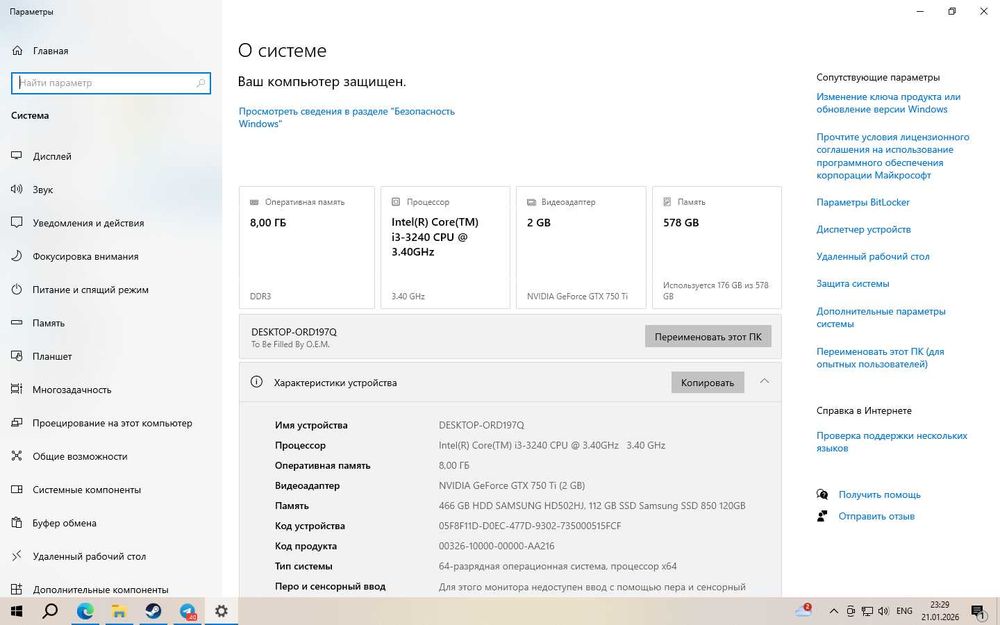Select product code 00326-10000-00000-AA216
Image resolution: width=1000 pixels, height=625 pixels.
click(x=496, y=546)
